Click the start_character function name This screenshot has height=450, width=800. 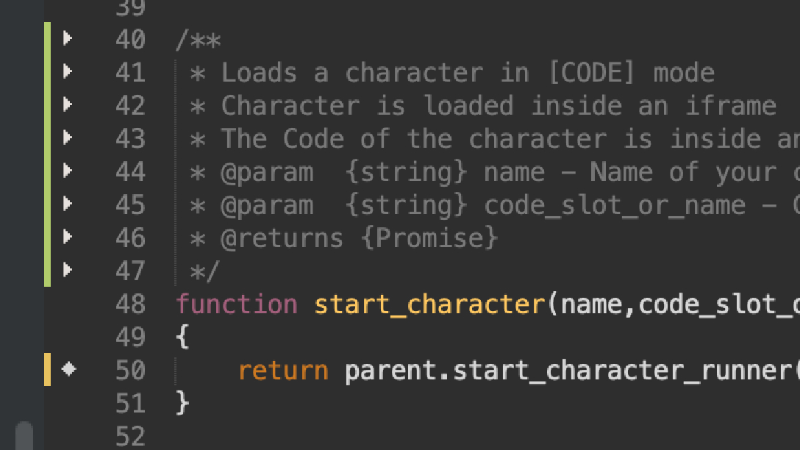429,304
